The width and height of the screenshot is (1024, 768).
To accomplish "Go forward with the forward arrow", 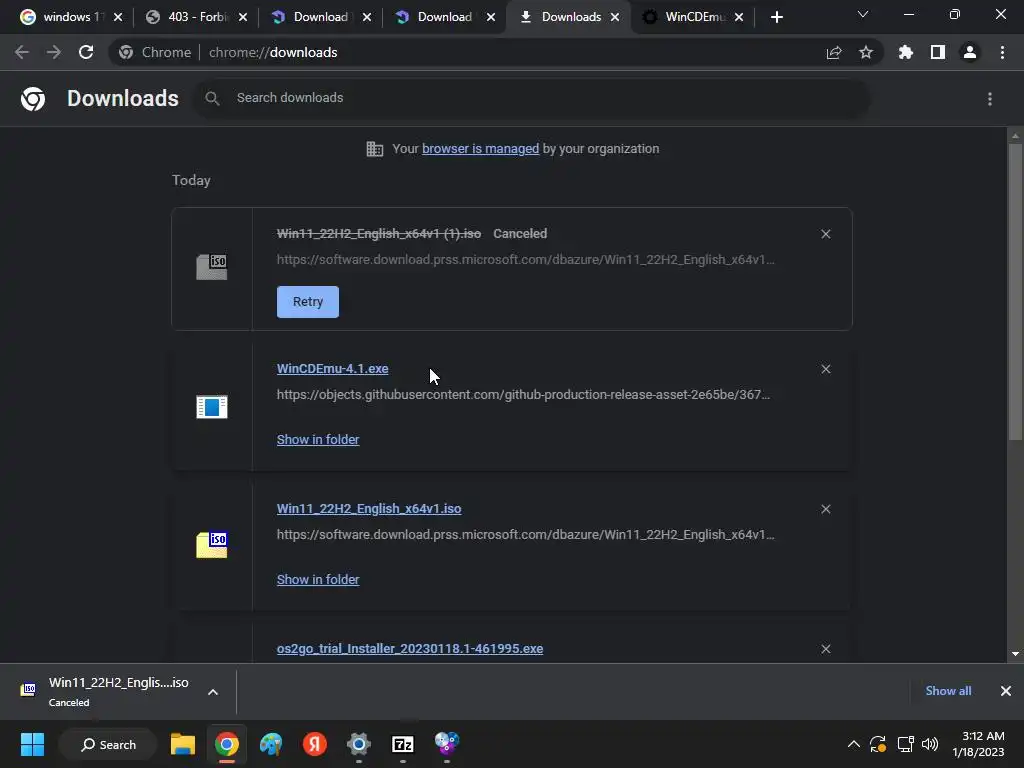I will 54,52.
